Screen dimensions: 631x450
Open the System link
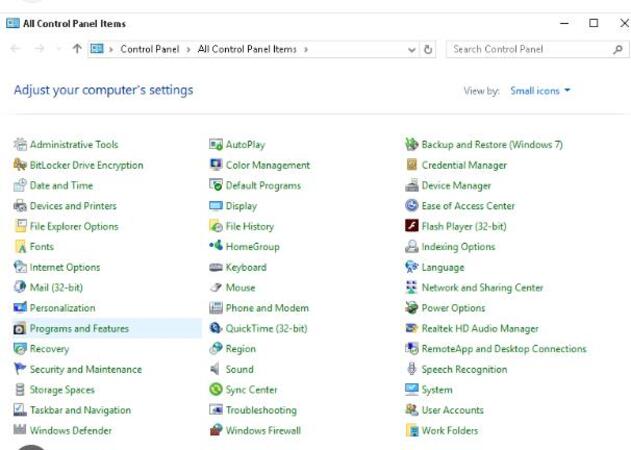coord(437,390)
